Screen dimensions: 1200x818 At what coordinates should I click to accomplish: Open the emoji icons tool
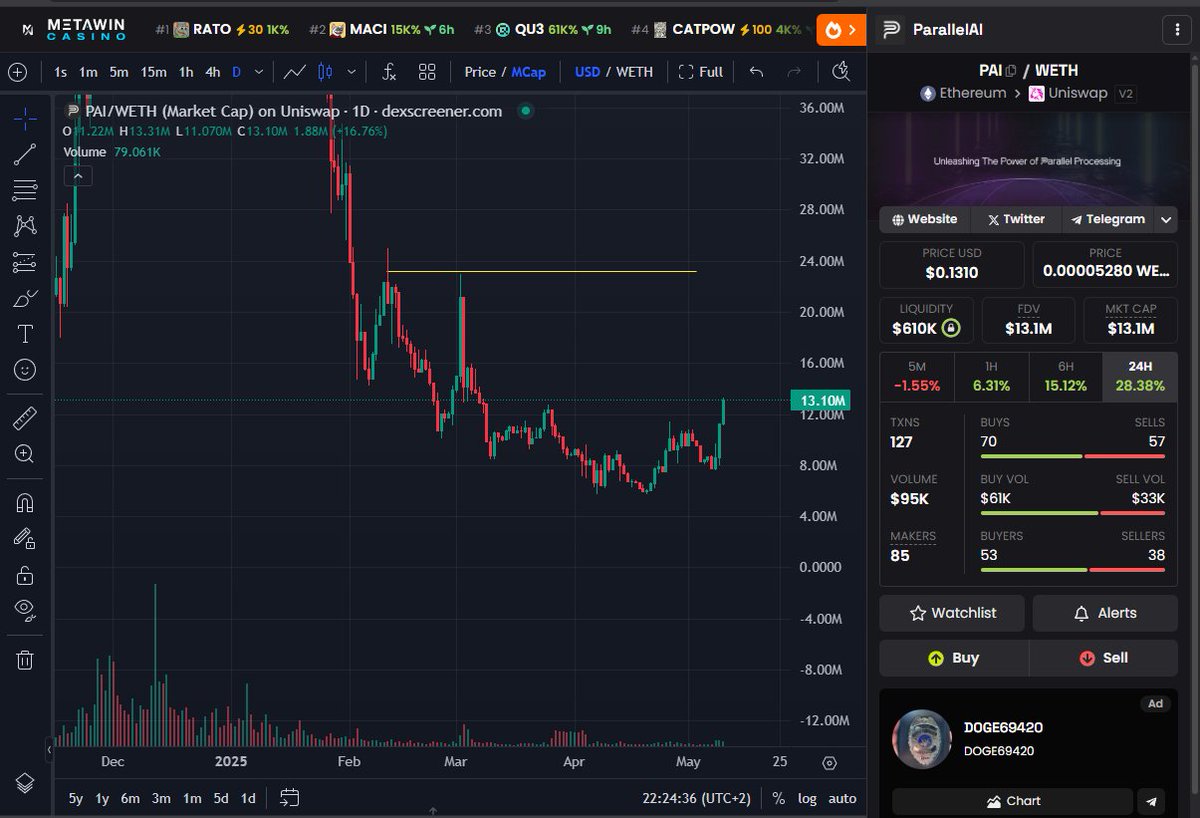(25, 370)
